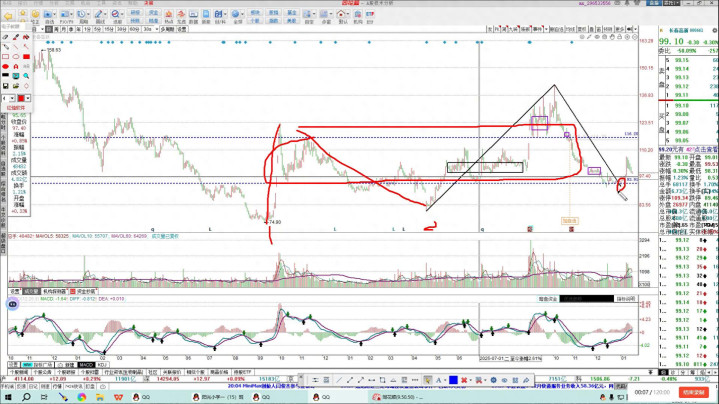Toggle the 多周期 multi-period view

tap(168, 30)
